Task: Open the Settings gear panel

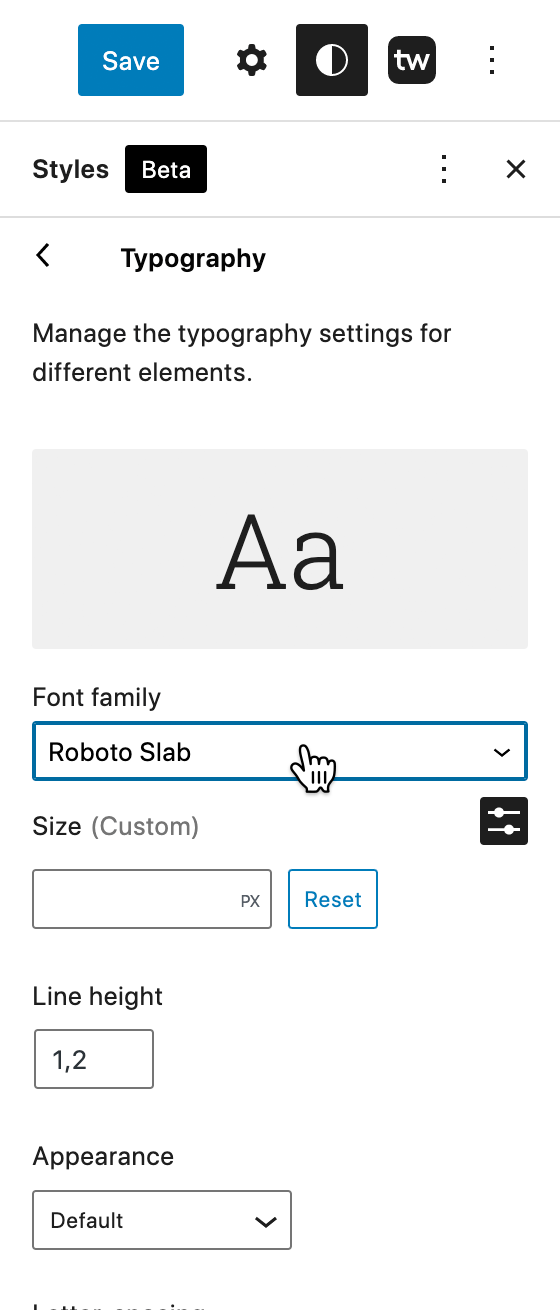Action: click(252, 60)
